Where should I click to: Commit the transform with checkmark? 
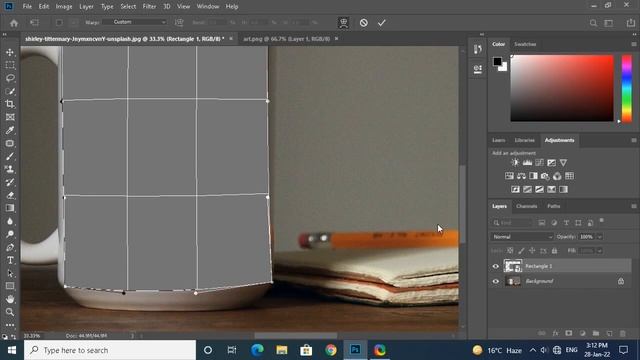coord(382,23)
